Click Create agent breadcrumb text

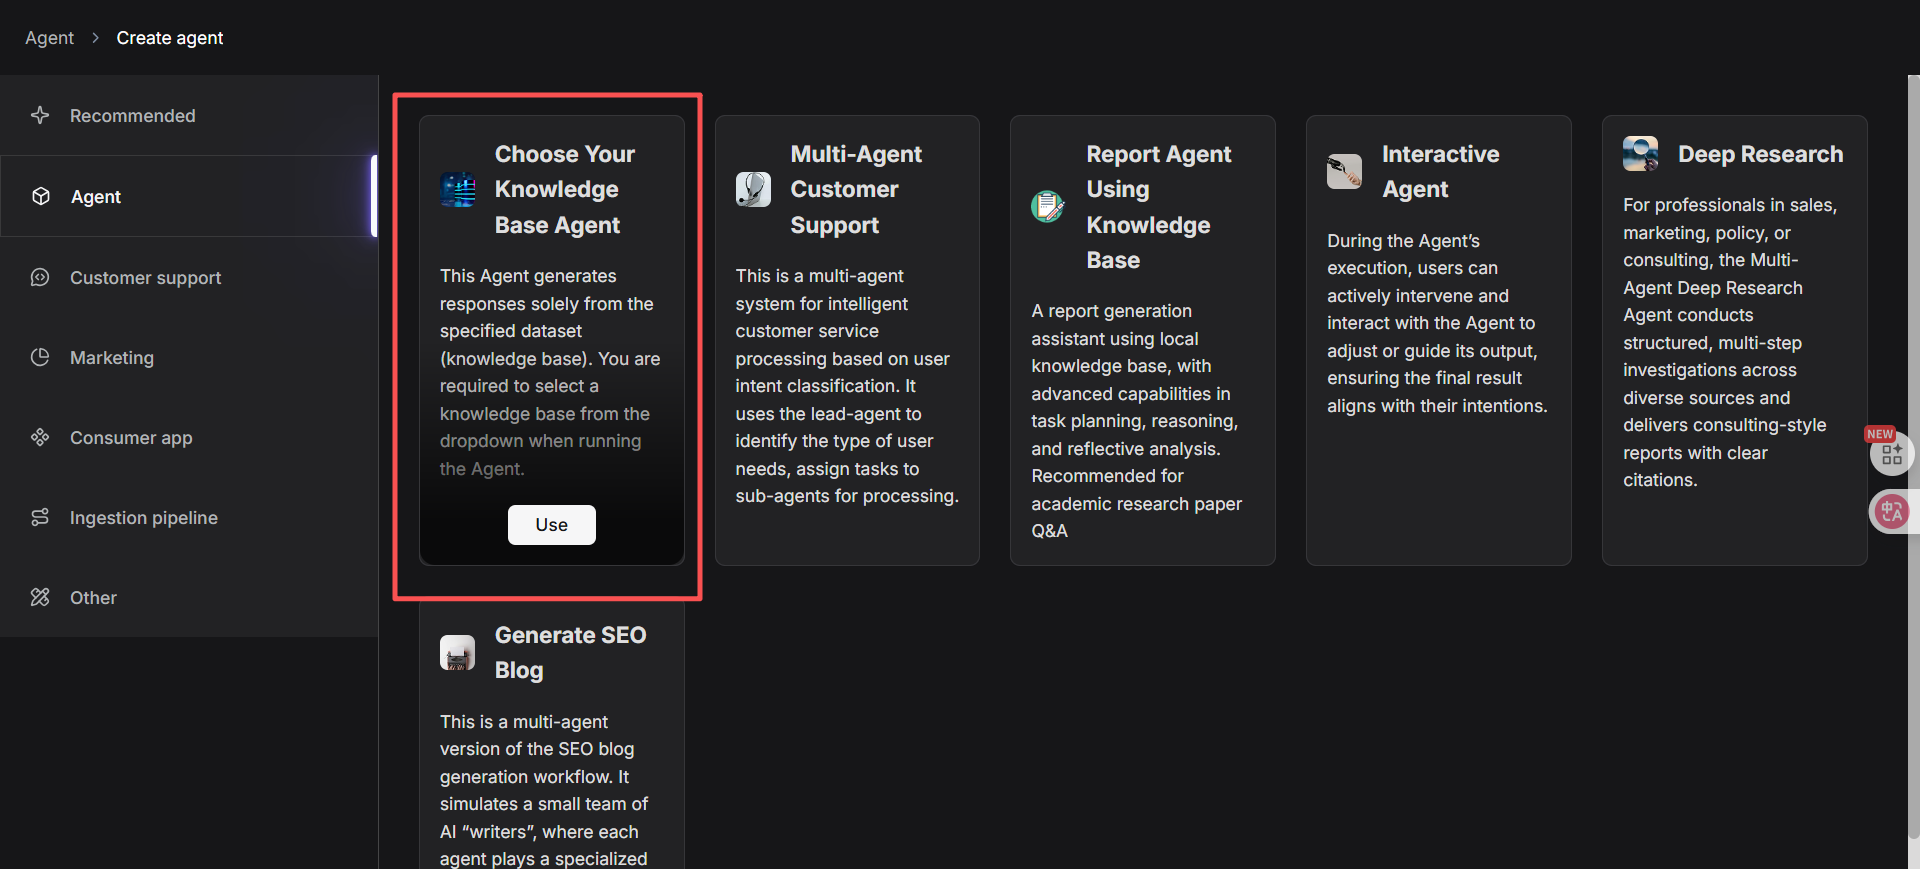click(170, 38)
